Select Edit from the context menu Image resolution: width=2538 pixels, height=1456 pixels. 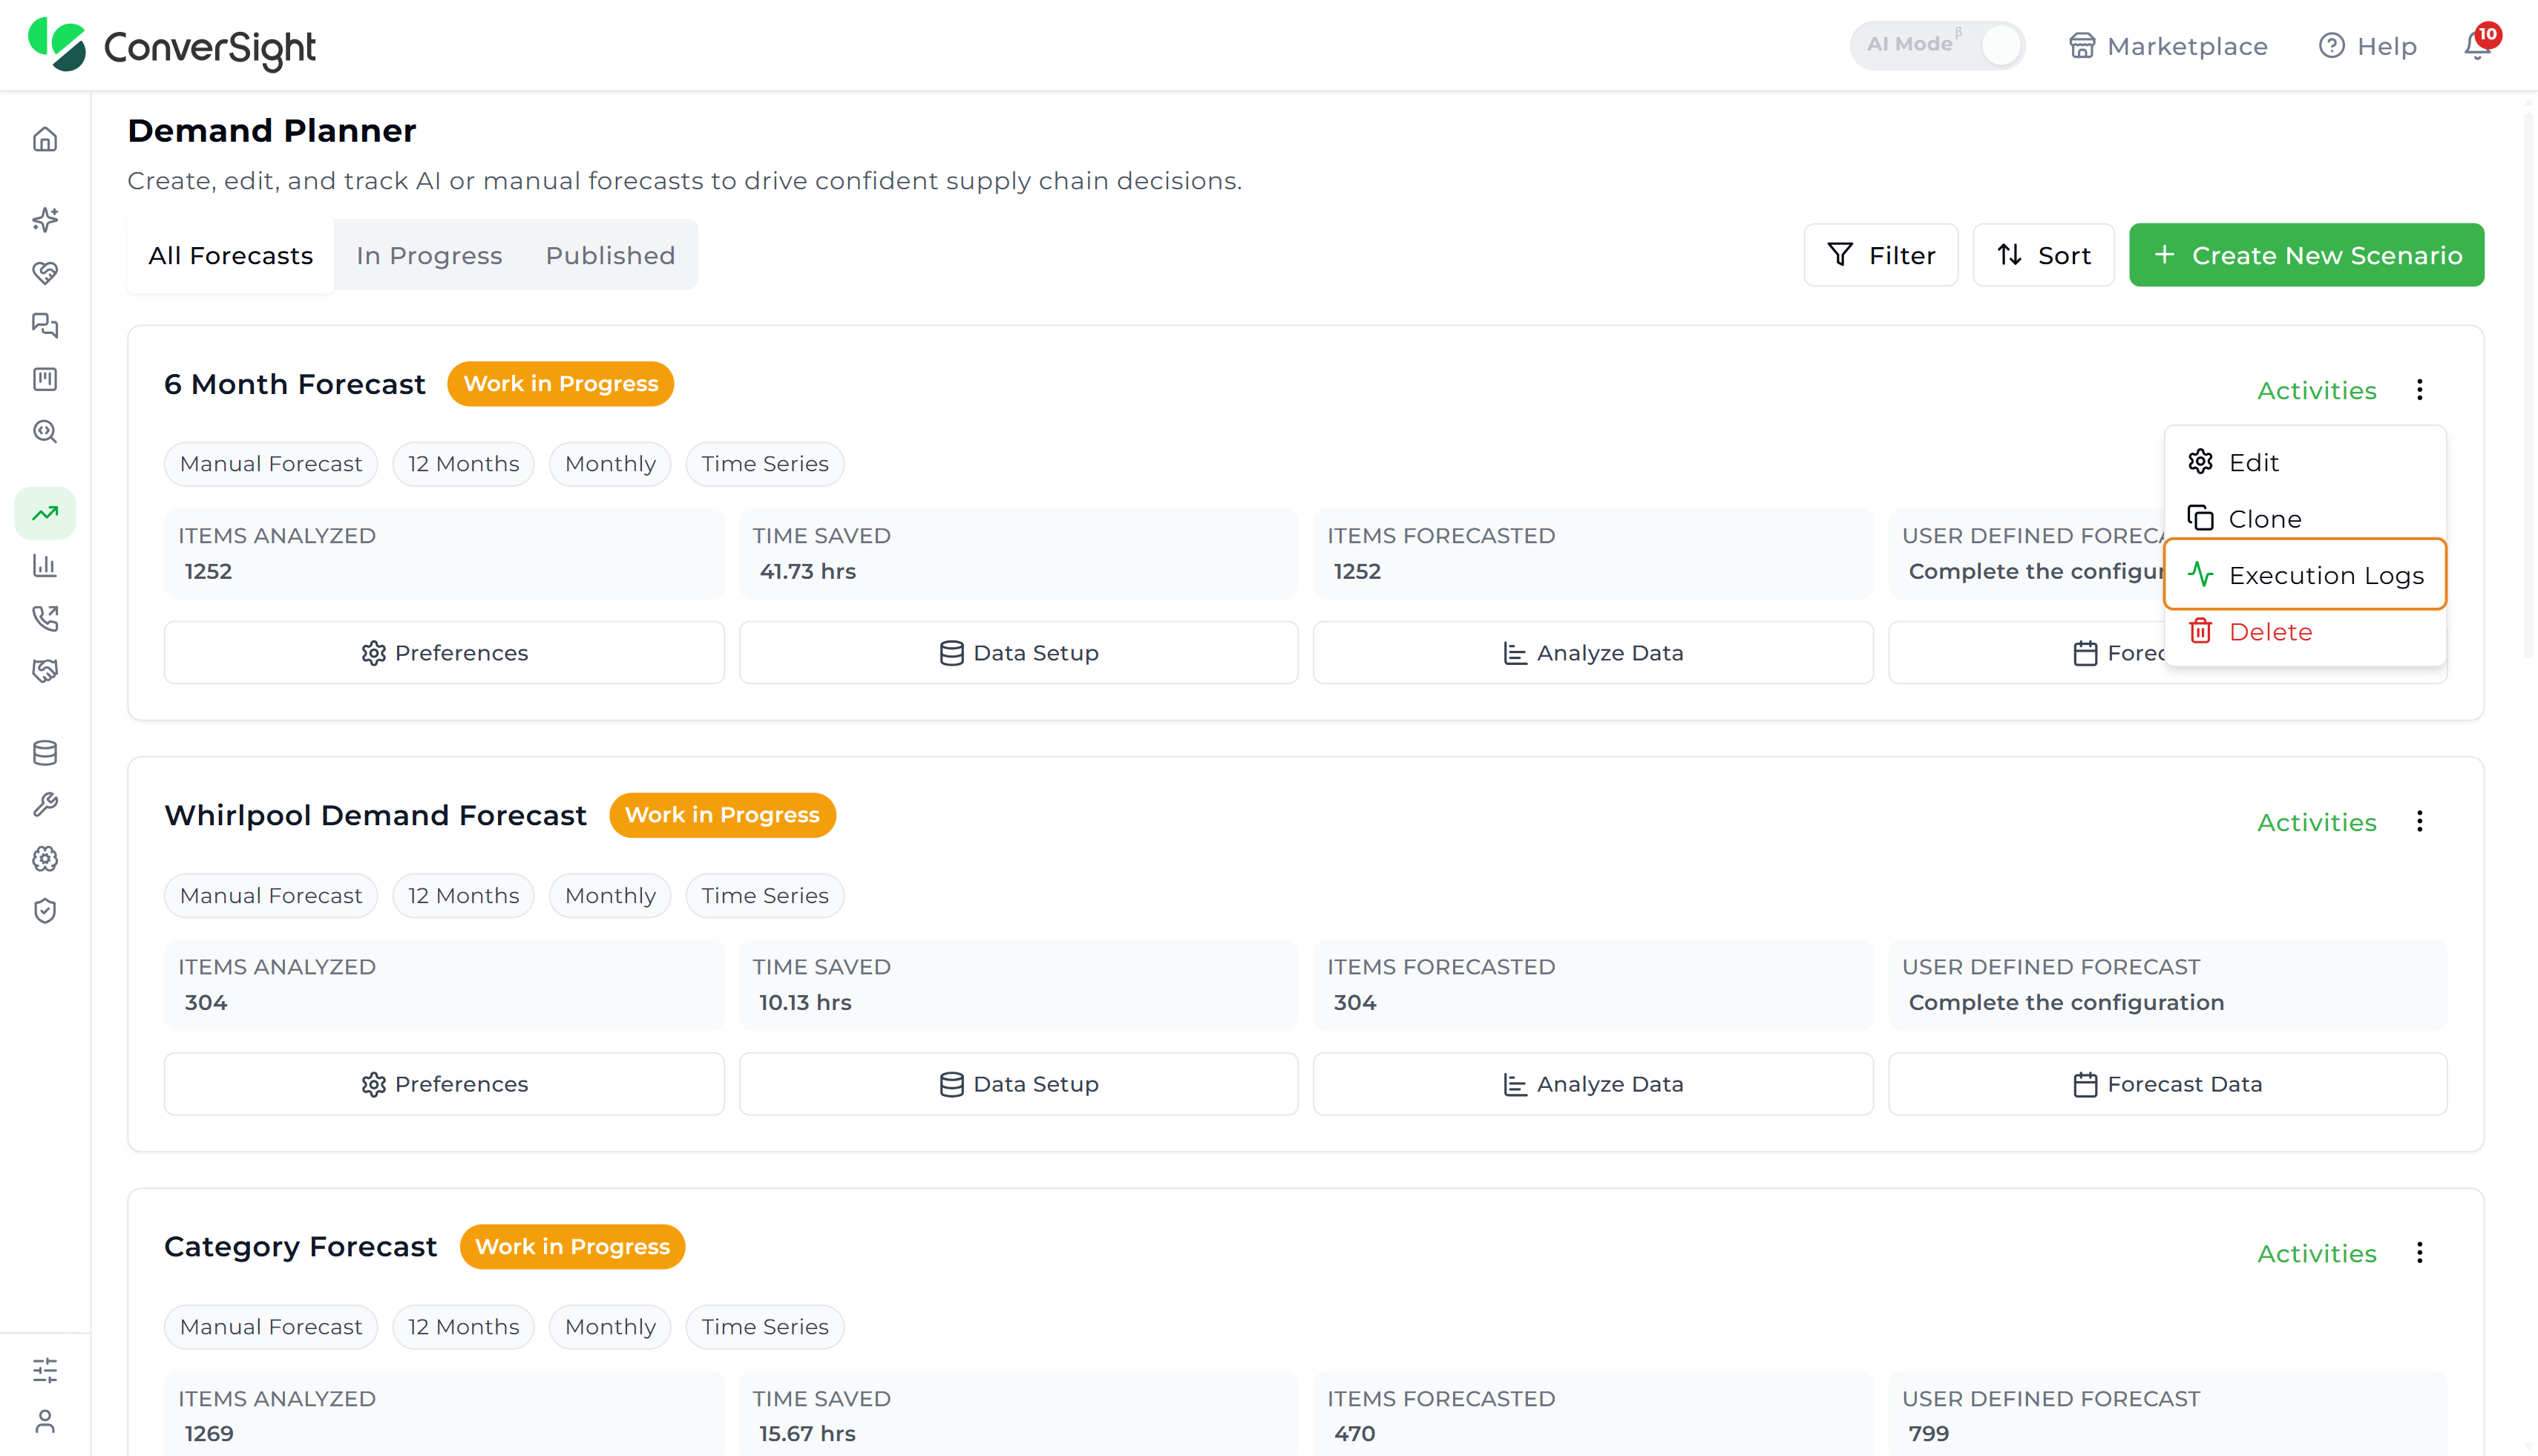pyautogui.click(x=2305, y=462)
